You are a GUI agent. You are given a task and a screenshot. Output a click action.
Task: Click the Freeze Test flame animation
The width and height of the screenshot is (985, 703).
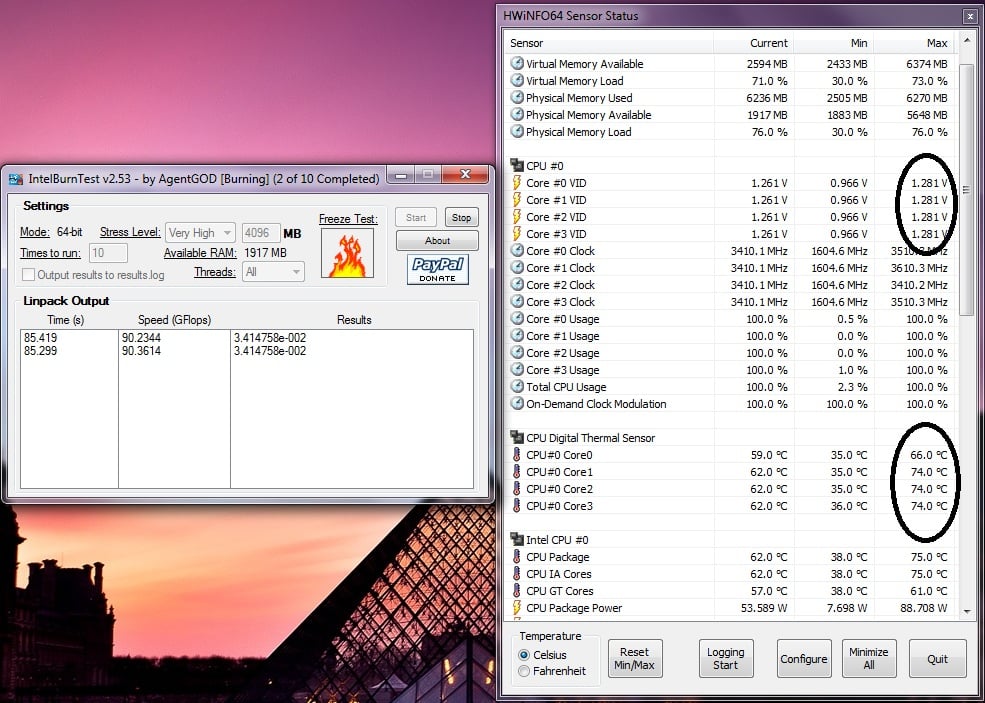click(347, 253)
